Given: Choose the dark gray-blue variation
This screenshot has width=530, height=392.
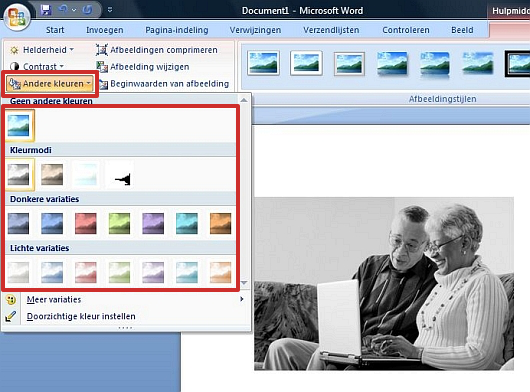Looking at the screenshot, I should pyautogui.click(x=19, y=223).
